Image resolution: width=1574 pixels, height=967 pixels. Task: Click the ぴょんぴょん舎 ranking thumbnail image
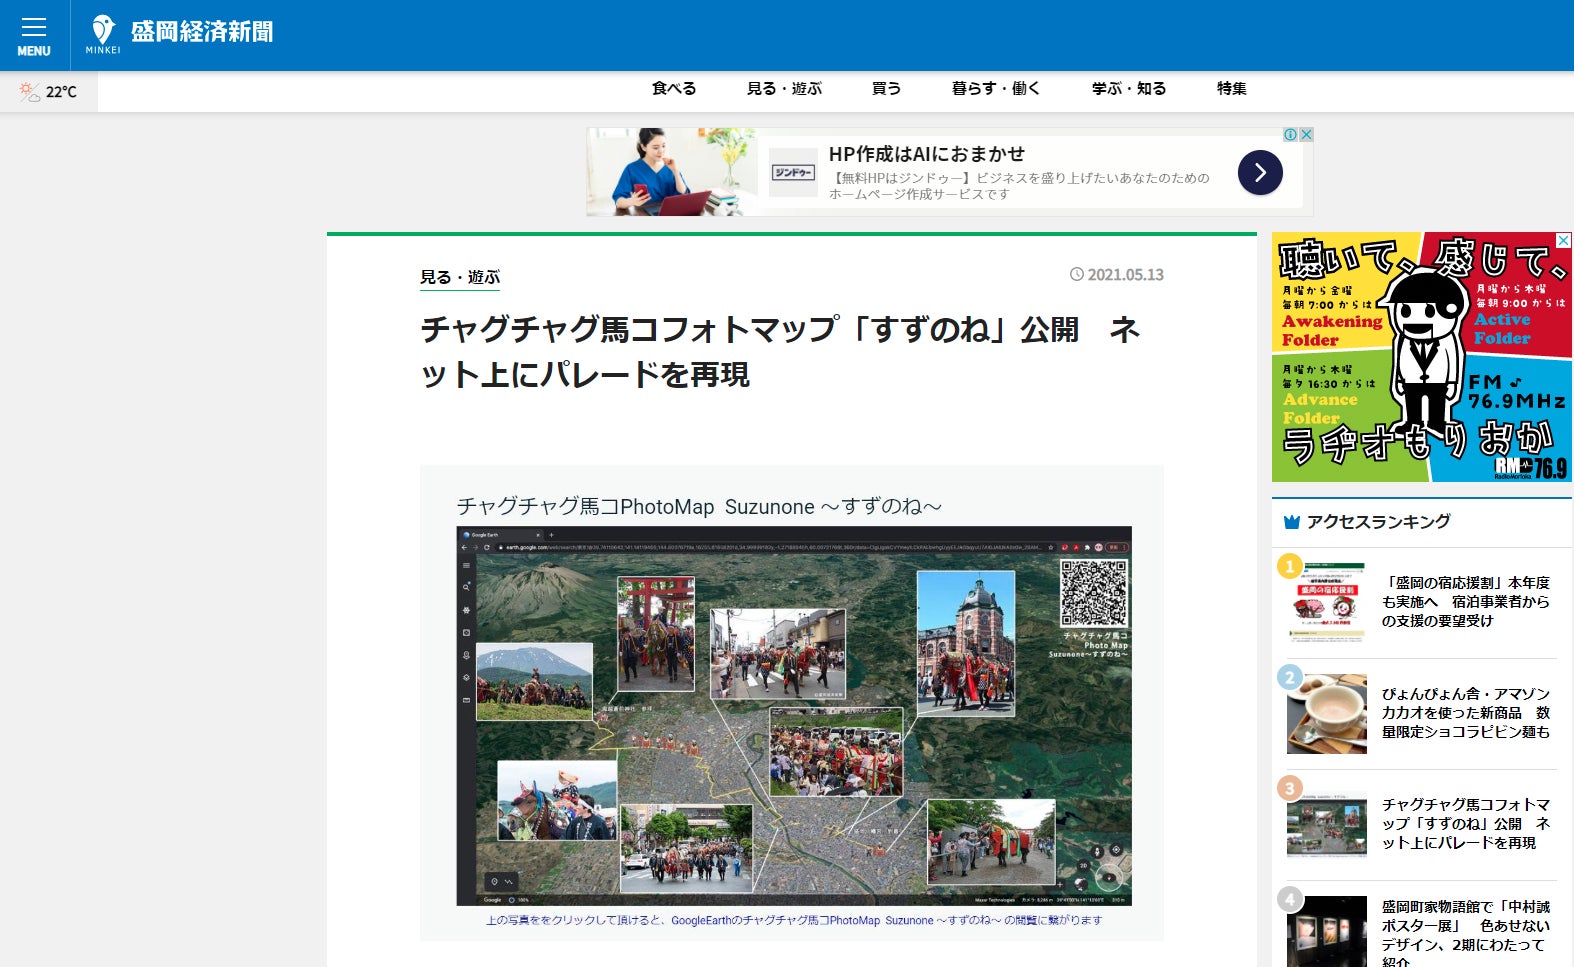[1326, 713]
